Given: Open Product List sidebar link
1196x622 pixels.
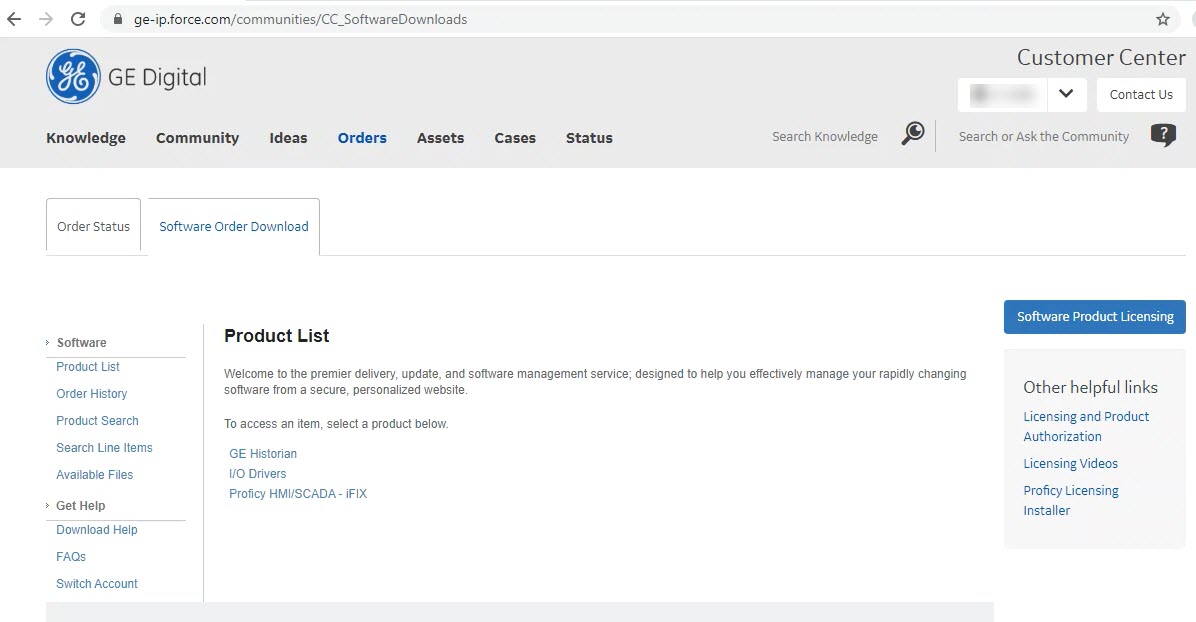Looking at the screenshot, I should coord(88,367).
